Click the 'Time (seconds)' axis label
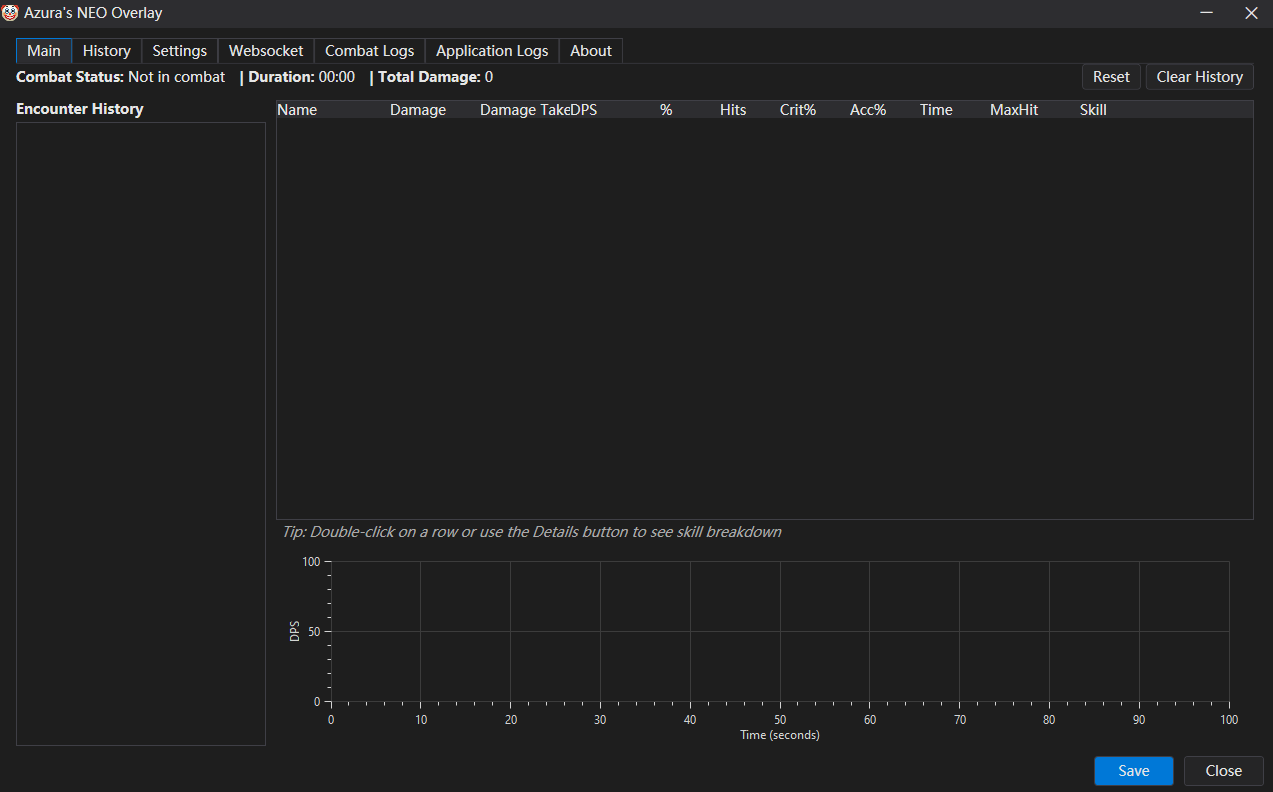Viewport: 1273px width, 792px height. [x=780, y=735]
